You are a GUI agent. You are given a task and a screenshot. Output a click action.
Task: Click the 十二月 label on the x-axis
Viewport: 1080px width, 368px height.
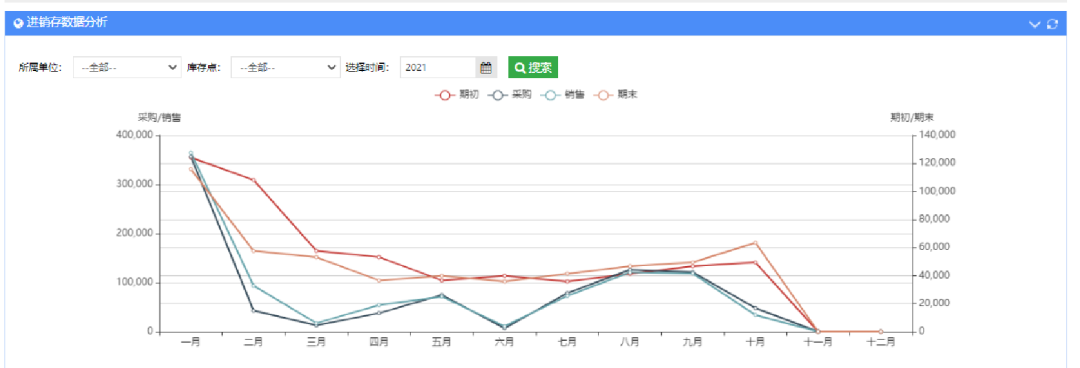(x=880, y=342)
